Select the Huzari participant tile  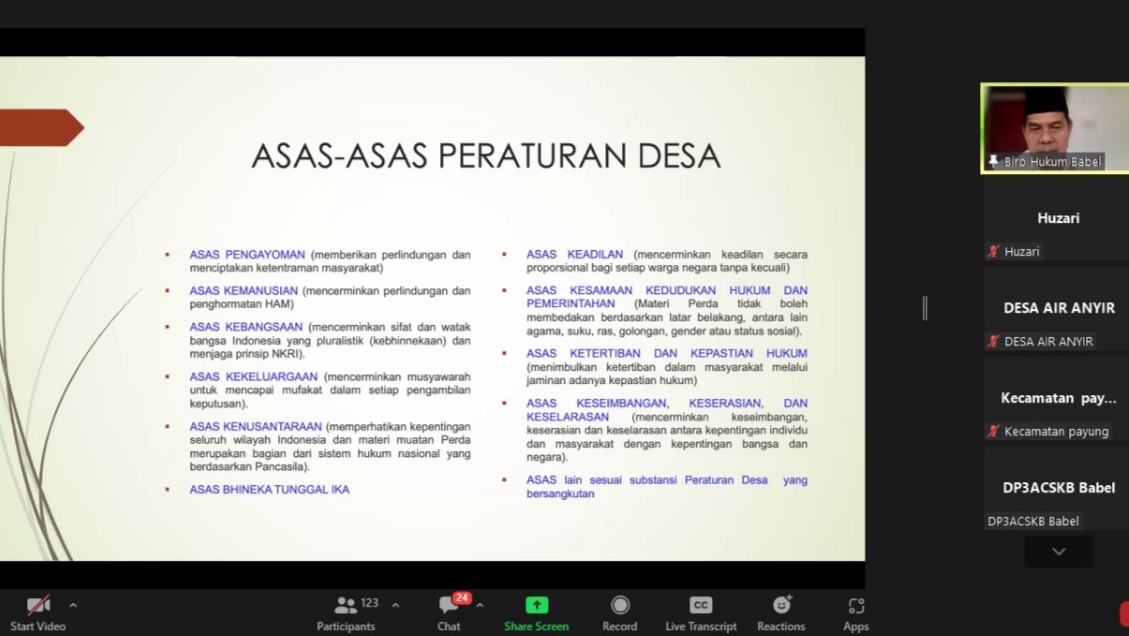1057,218
